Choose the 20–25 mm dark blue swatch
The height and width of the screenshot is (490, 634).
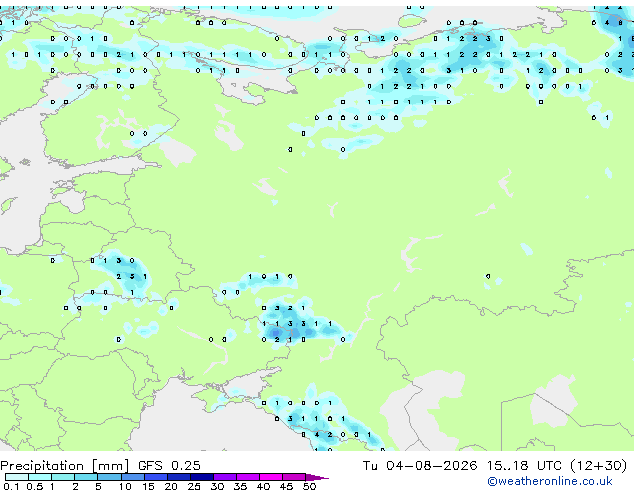[x=178, y=477]
